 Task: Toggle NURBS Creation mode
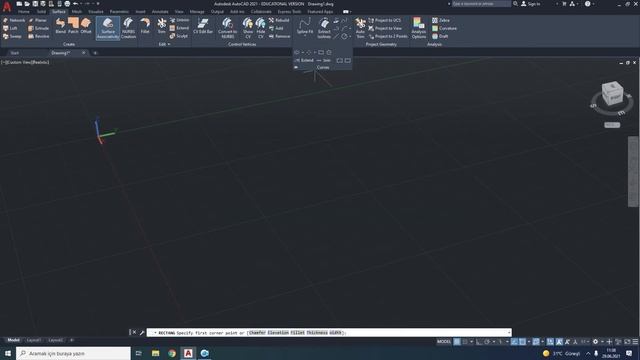coord(128,28)
